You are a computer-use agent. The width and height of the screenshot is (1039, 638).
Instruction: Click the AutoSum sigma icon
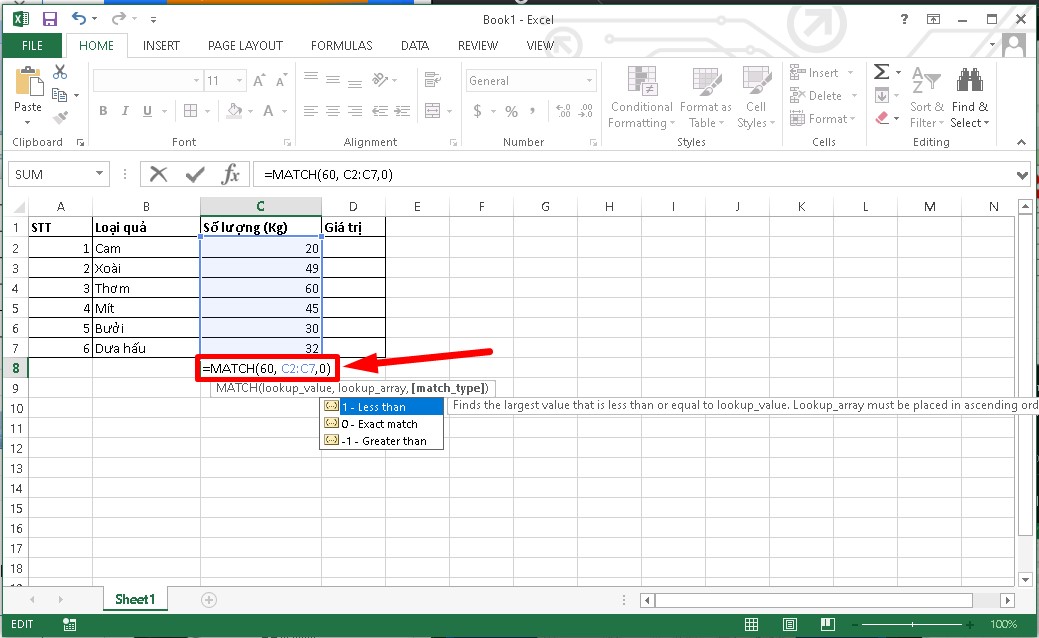881,72
